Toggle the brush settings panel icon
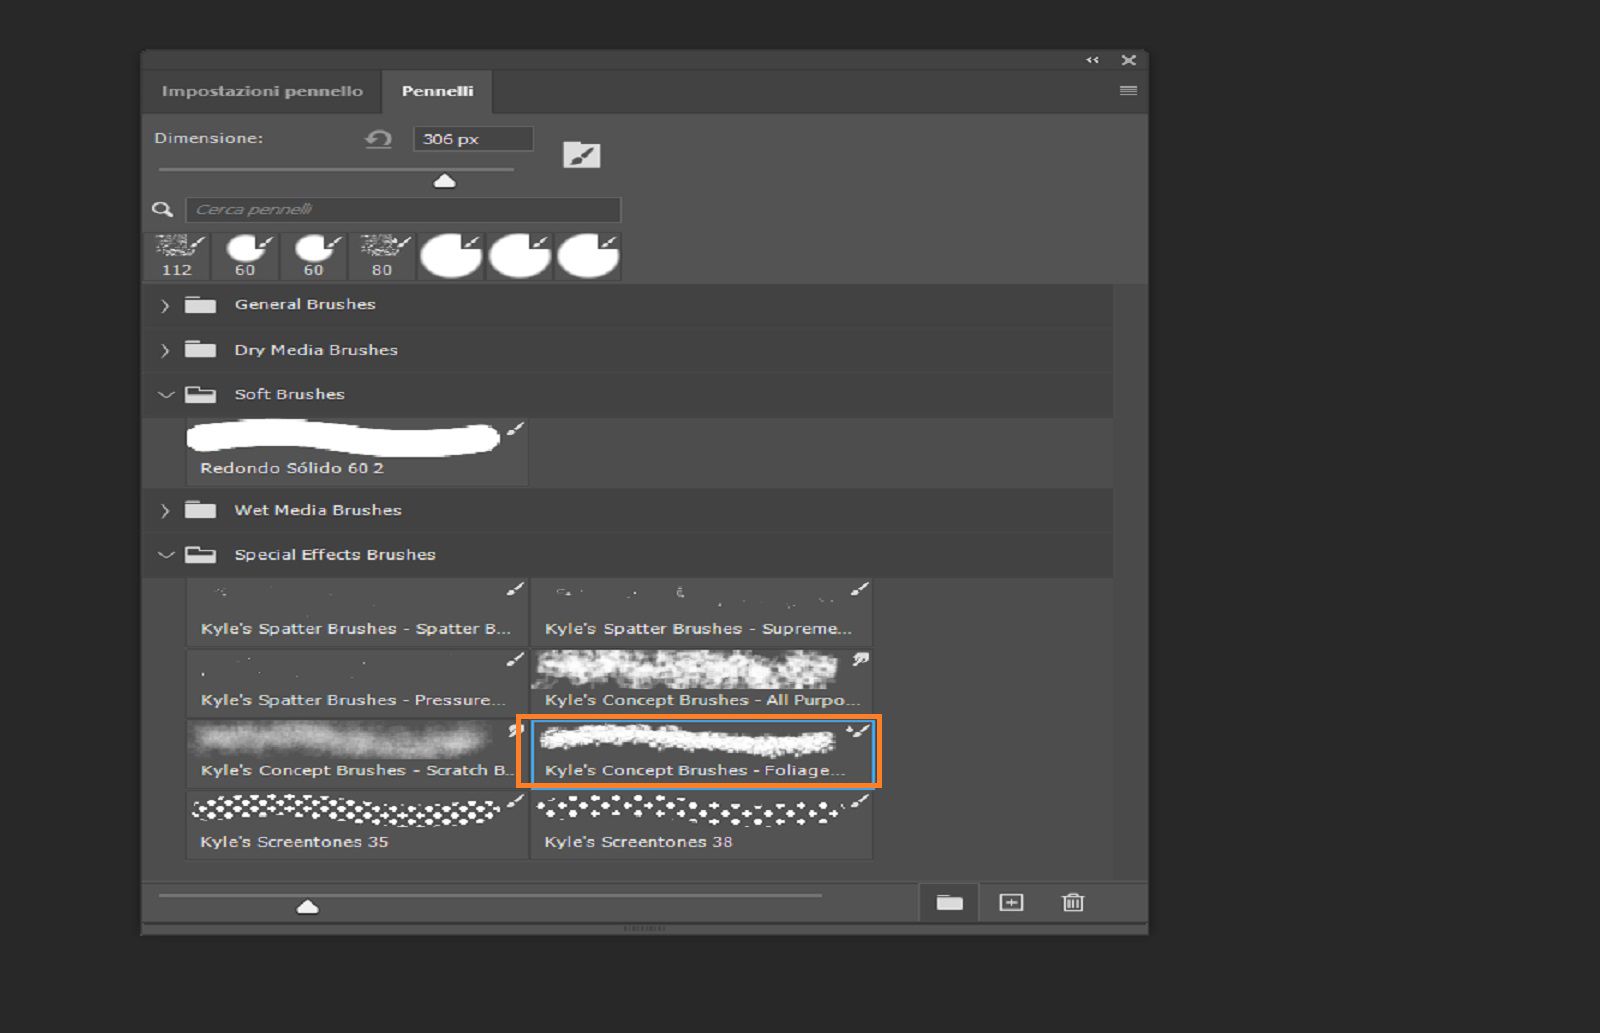 pyautogui.click(x=581, y=154)
